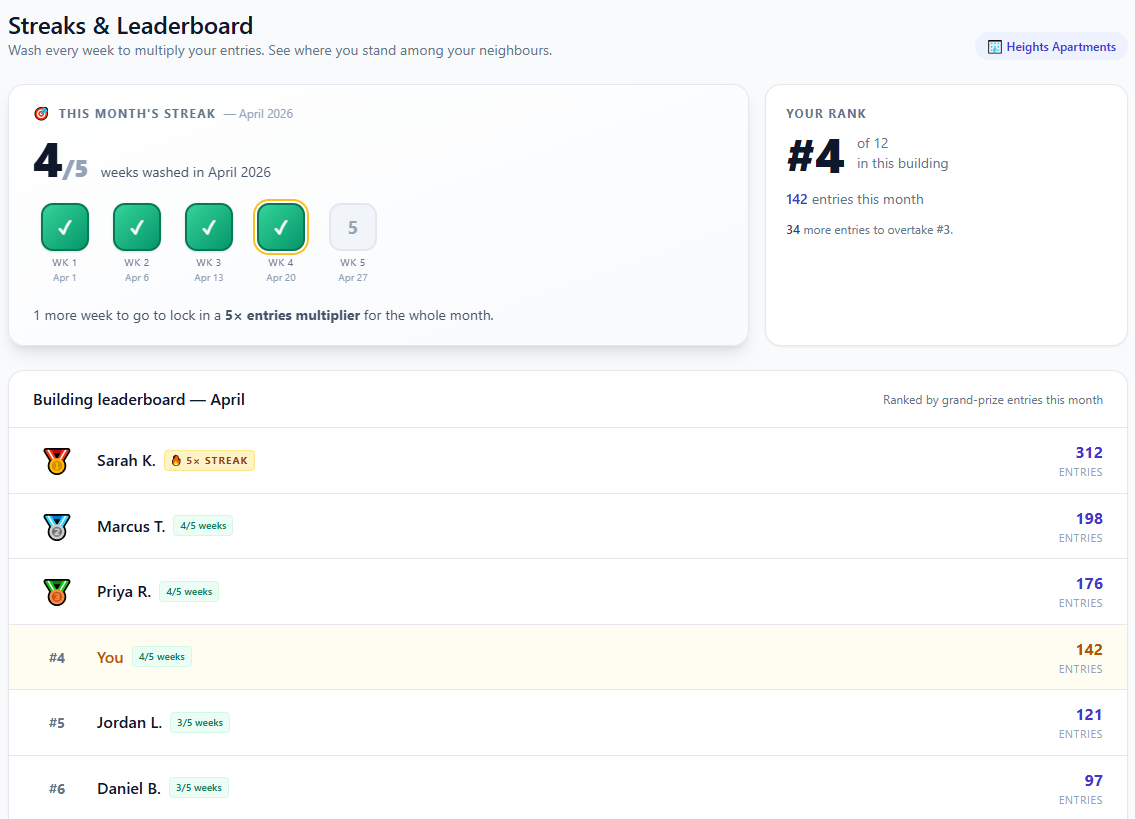Click the target icon beside This Month's Streak
1135x819 pixels.
[x=41, y=114]
